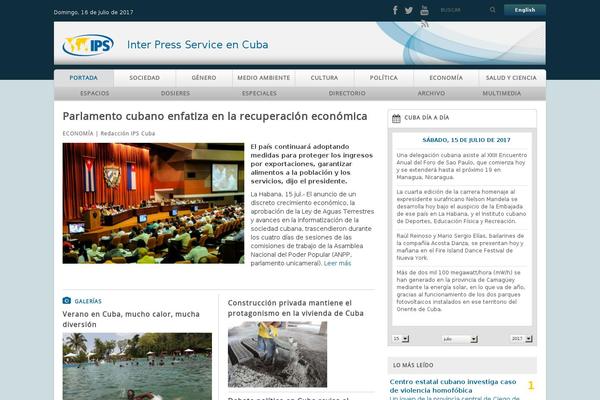Screen dimensions: 600x400
Task: Focus the Buscar search field
Action: tap(463, 10)
